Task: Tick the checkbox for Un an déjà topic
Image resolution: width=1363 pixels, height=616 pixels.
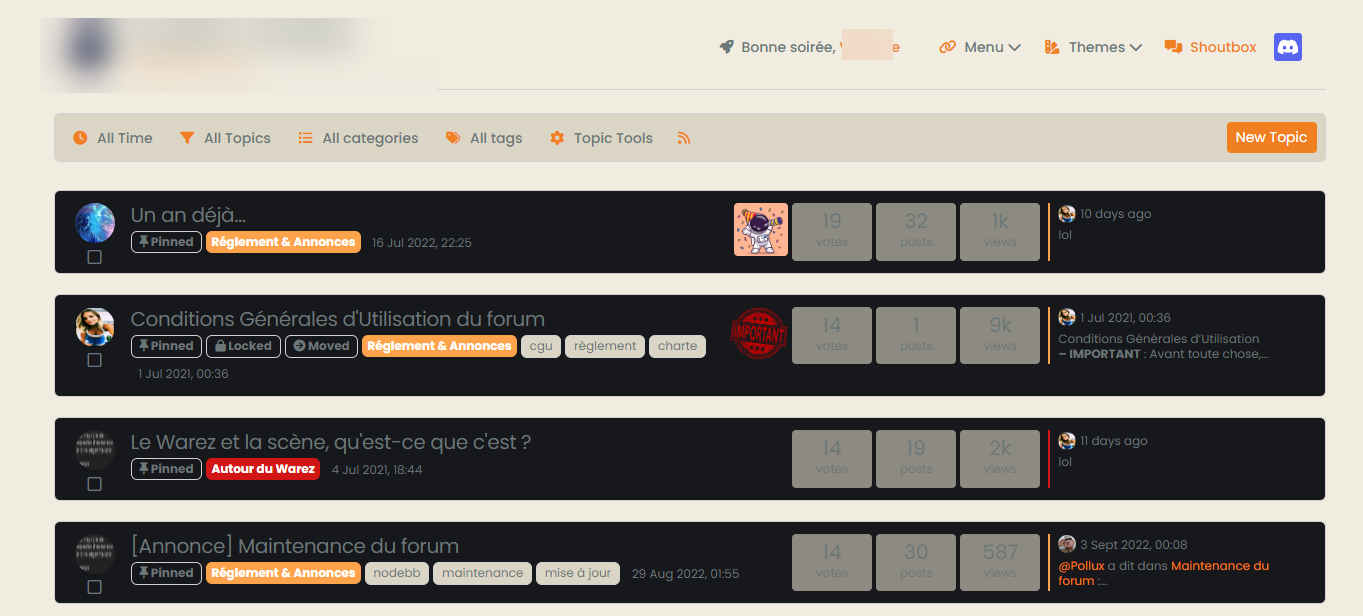Action: pyautogui.click(x=94, y=257)
